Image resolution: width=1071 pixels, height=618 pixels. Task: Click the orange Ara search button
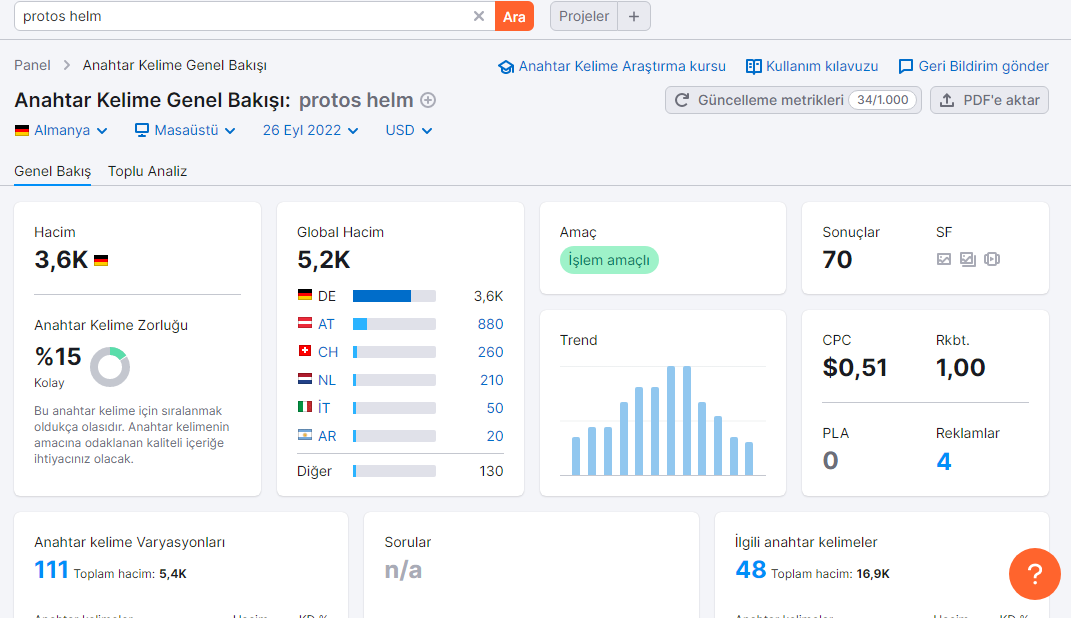click(514, 16)
